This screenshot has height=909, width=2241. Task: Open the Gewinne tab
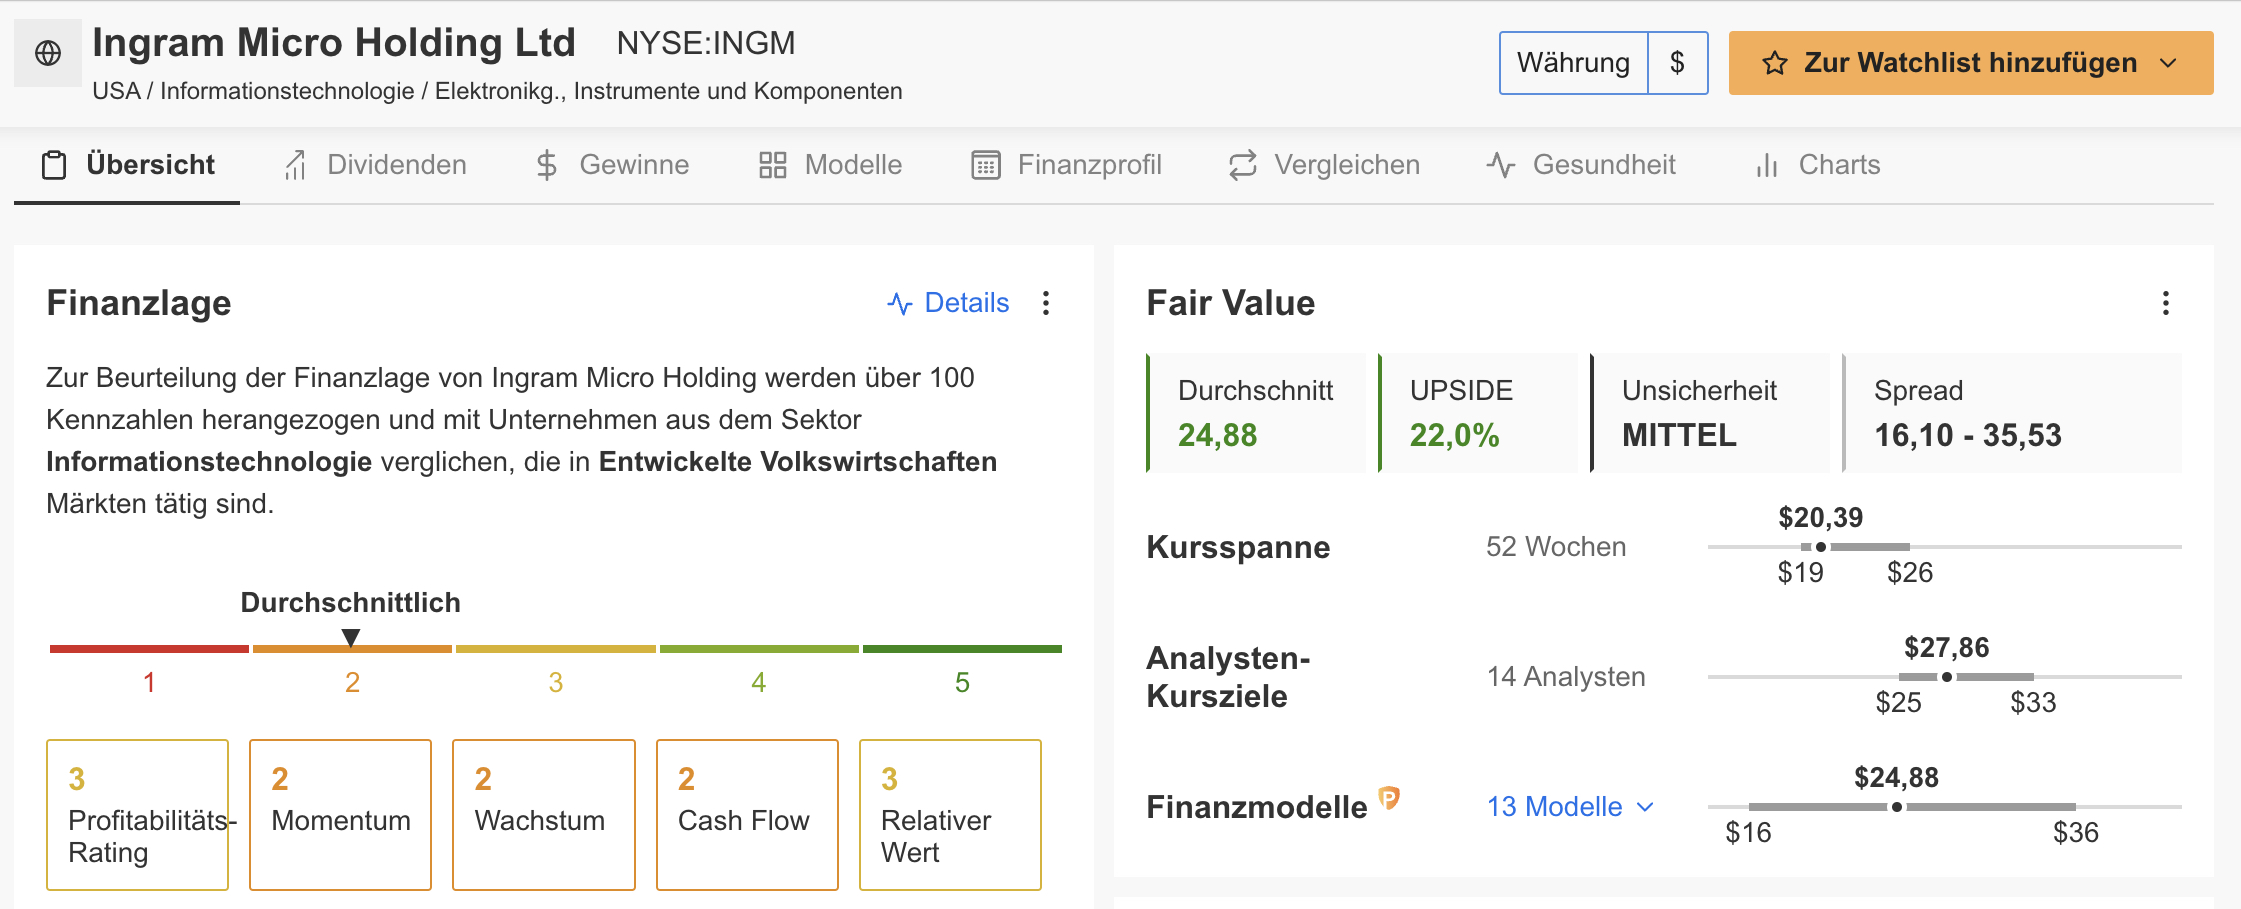pos(612,165)
